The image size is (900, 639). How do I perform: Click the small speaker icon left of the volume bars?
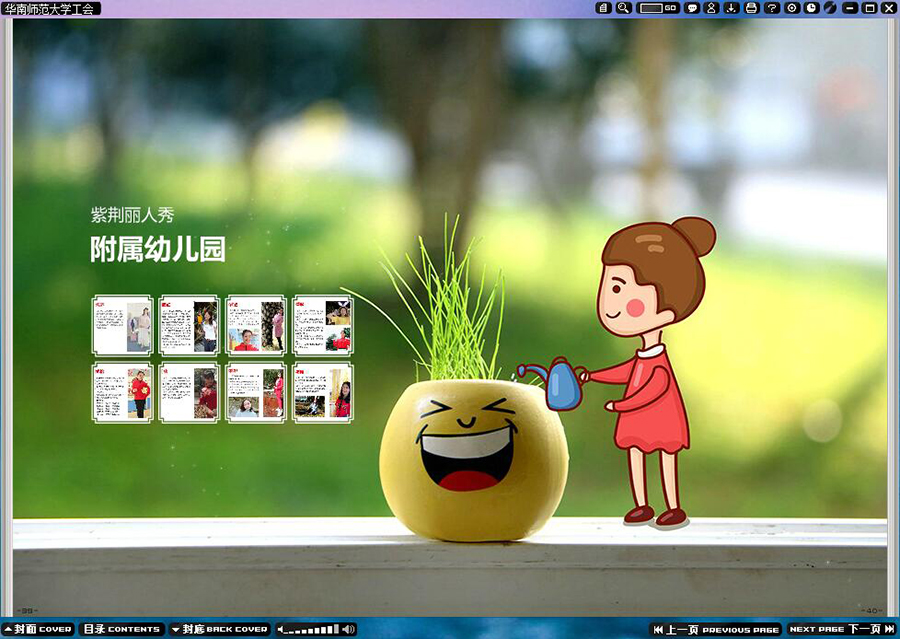(x=281, y=630)
